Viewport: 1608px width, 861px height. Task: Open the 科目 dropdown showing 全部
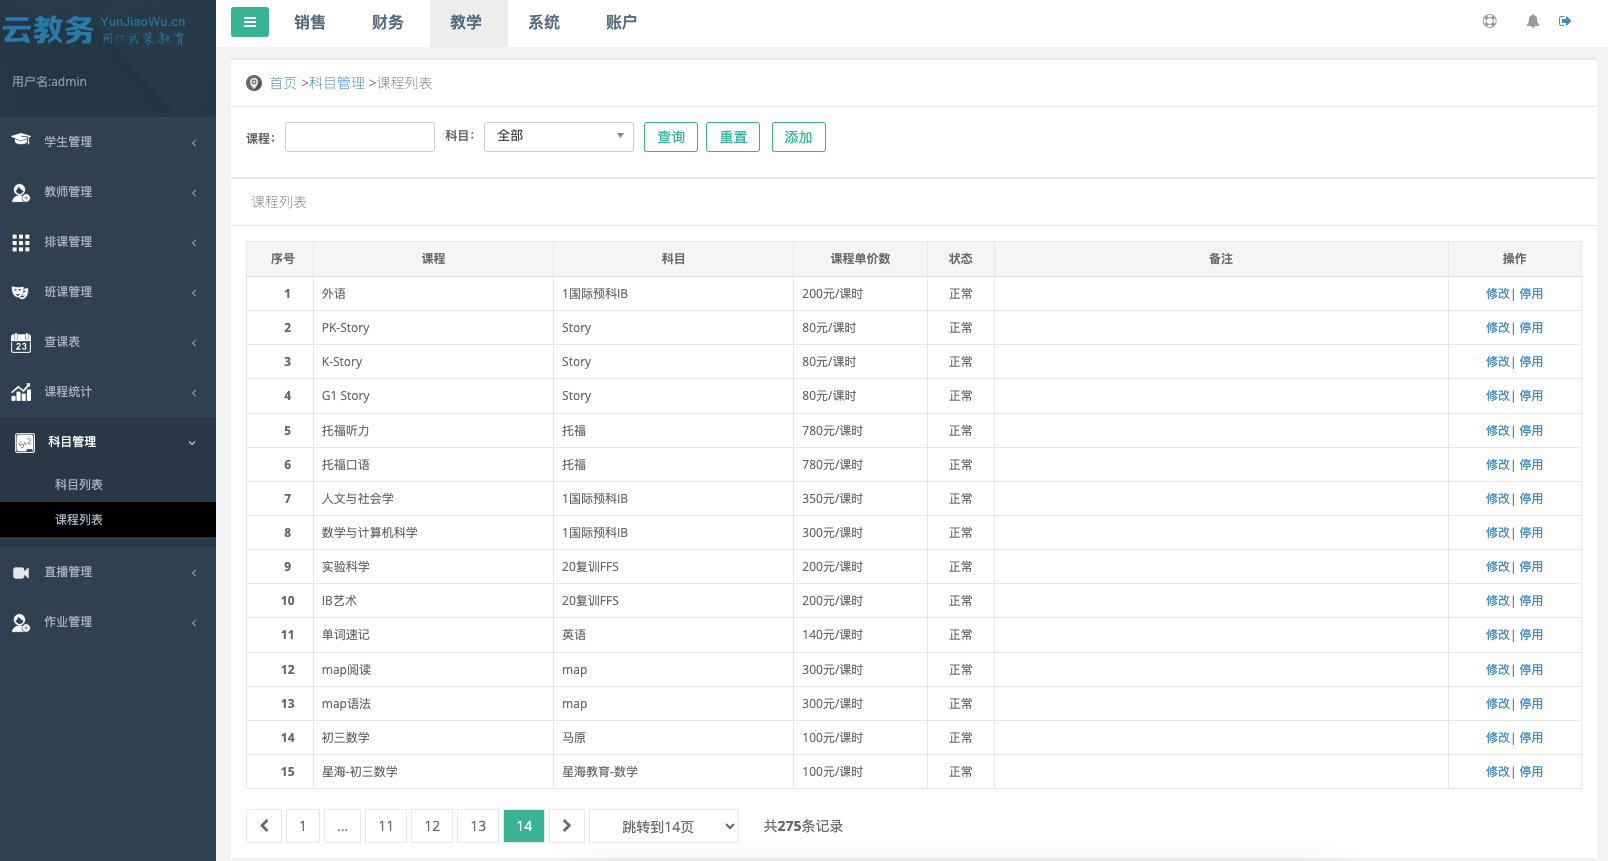point(558,136)
